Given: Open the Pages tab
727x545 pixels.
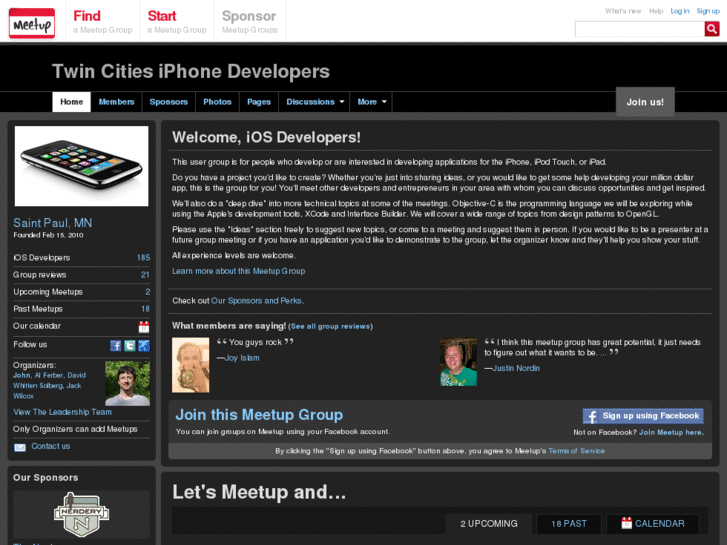Looking at the screenshot, I should [x=259, y=102].
